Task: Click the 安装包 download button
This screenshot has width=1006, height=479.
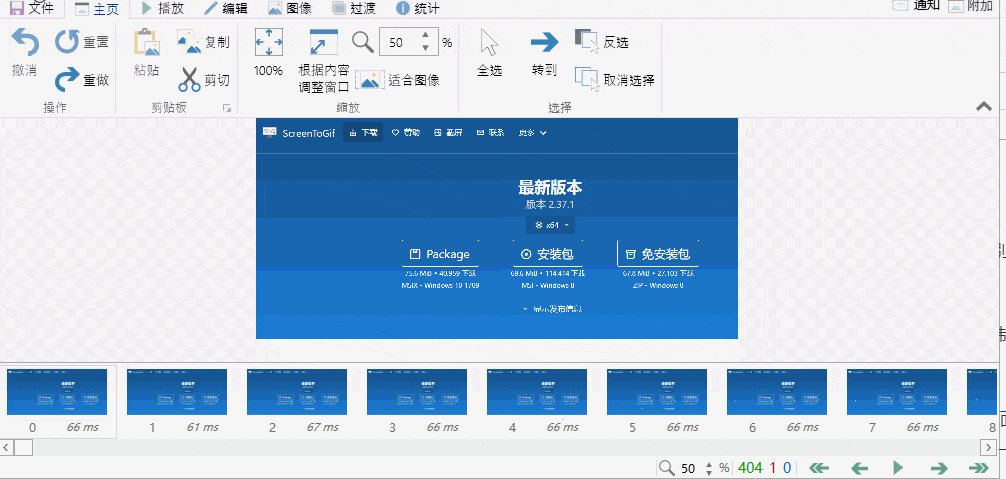Action: pyautogui.click(x=548, y=254)
